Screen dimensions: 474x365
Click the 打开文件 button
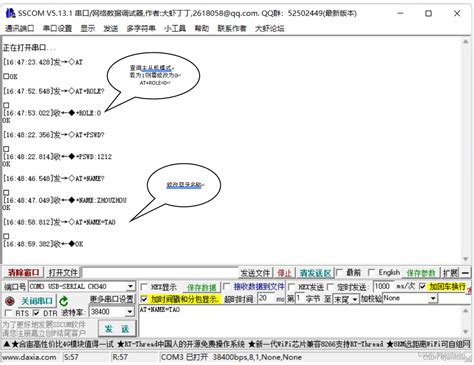63,273
